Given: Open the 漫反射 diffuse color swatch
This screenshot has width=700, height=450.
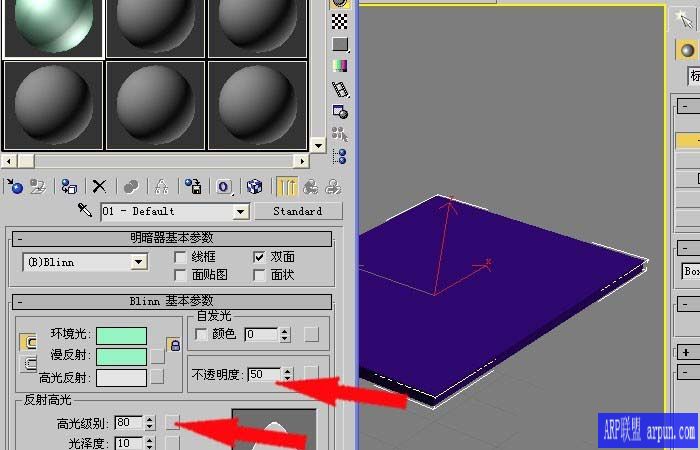Looking at the screenshot, I should tap(121, 357).
